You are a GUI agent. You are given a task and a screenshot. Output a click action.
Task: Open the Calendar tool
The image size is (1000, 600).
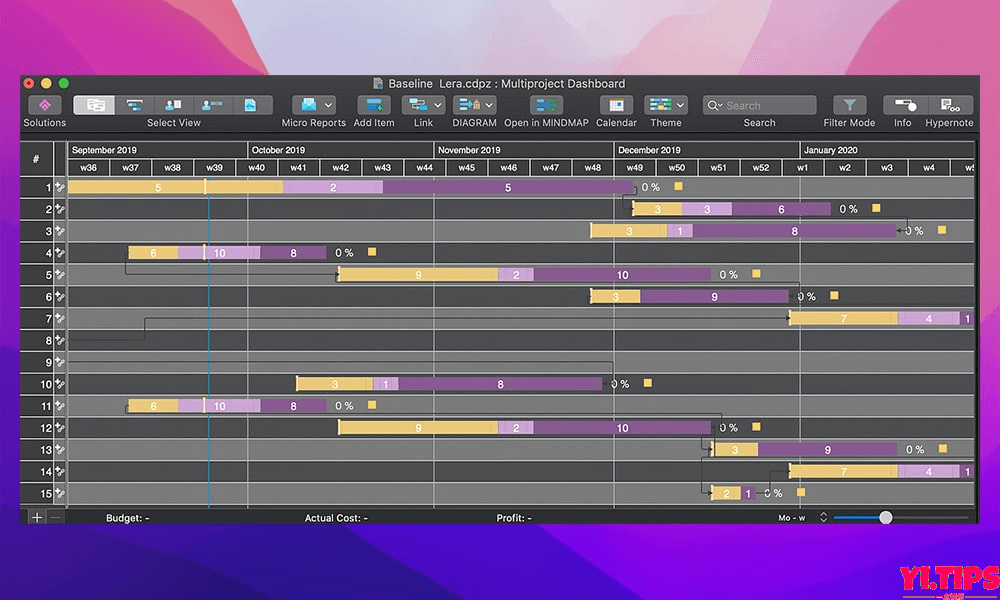(616, 105)
